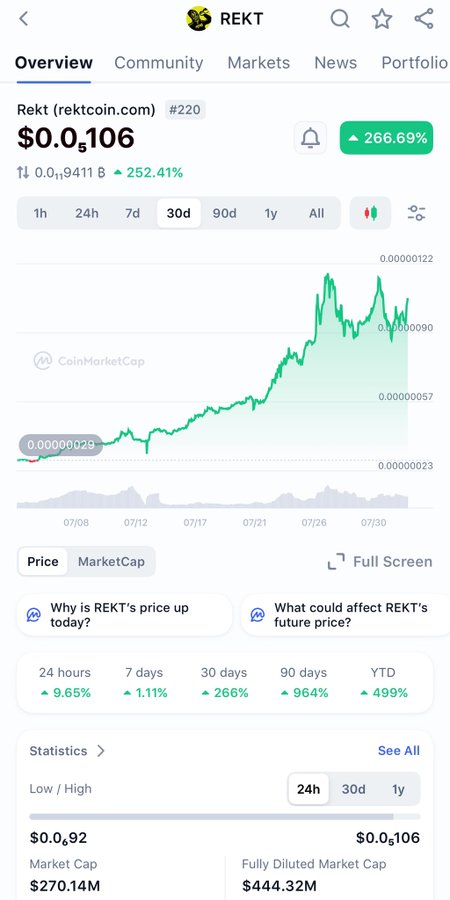Switch to candlestick chart icon
450x900 pixels.
pyautogui.click(x=370, y=213)
